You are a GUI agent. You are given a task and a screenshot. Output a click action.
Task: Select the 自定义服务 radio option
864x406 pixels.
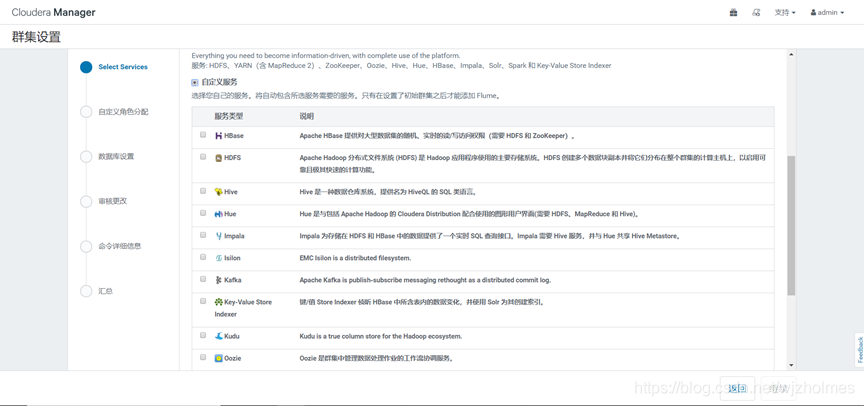[x=195, y=83]
